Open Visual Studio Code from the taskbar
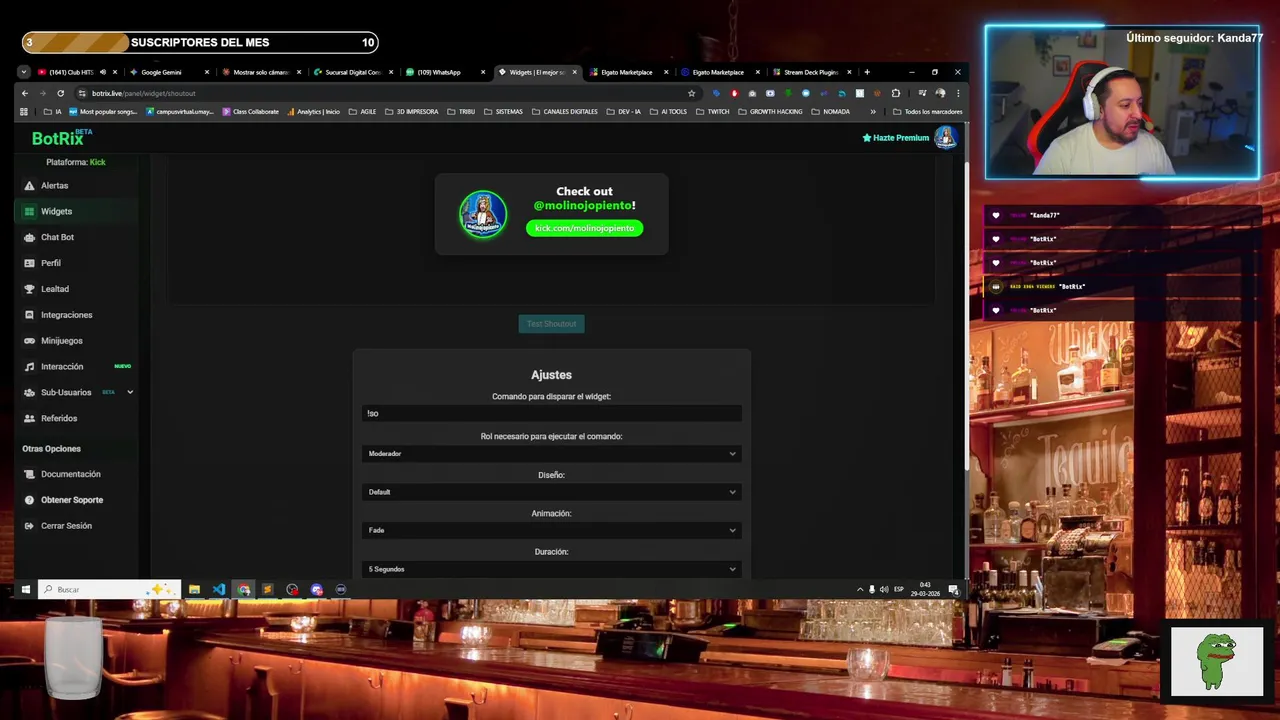The image size is (1280, 720). [x=218, y=589]
